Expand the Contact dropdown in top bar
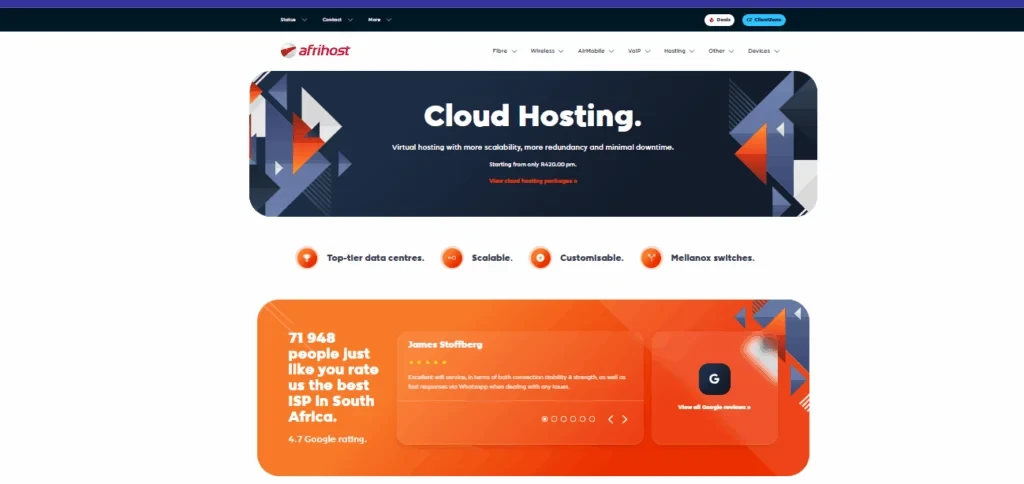Image resolution: width=1024 pixels, height=484 pixels. coord(338,20)
